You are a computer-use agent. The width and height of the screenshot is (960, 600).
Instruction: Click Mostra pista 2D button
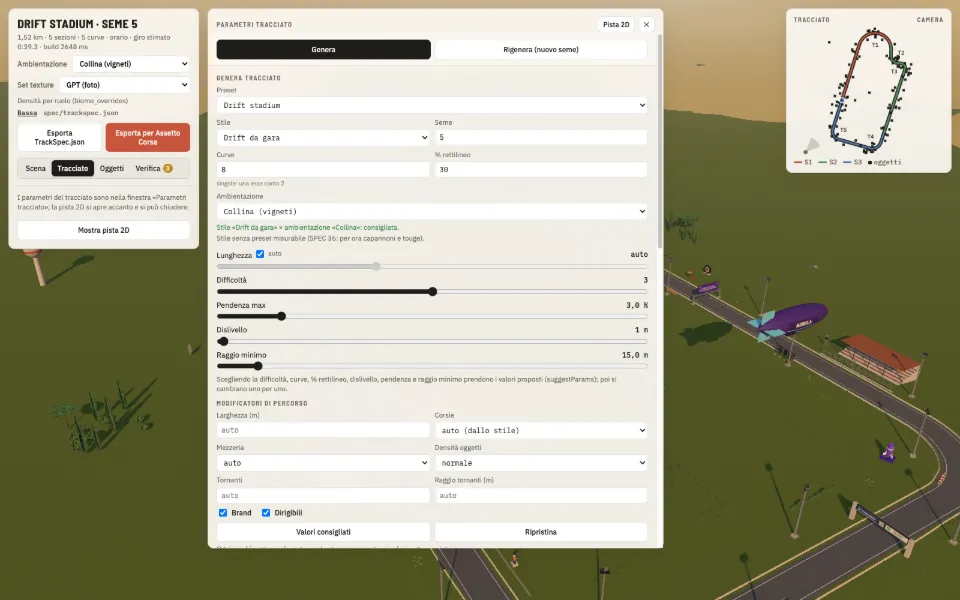(103, 230)
